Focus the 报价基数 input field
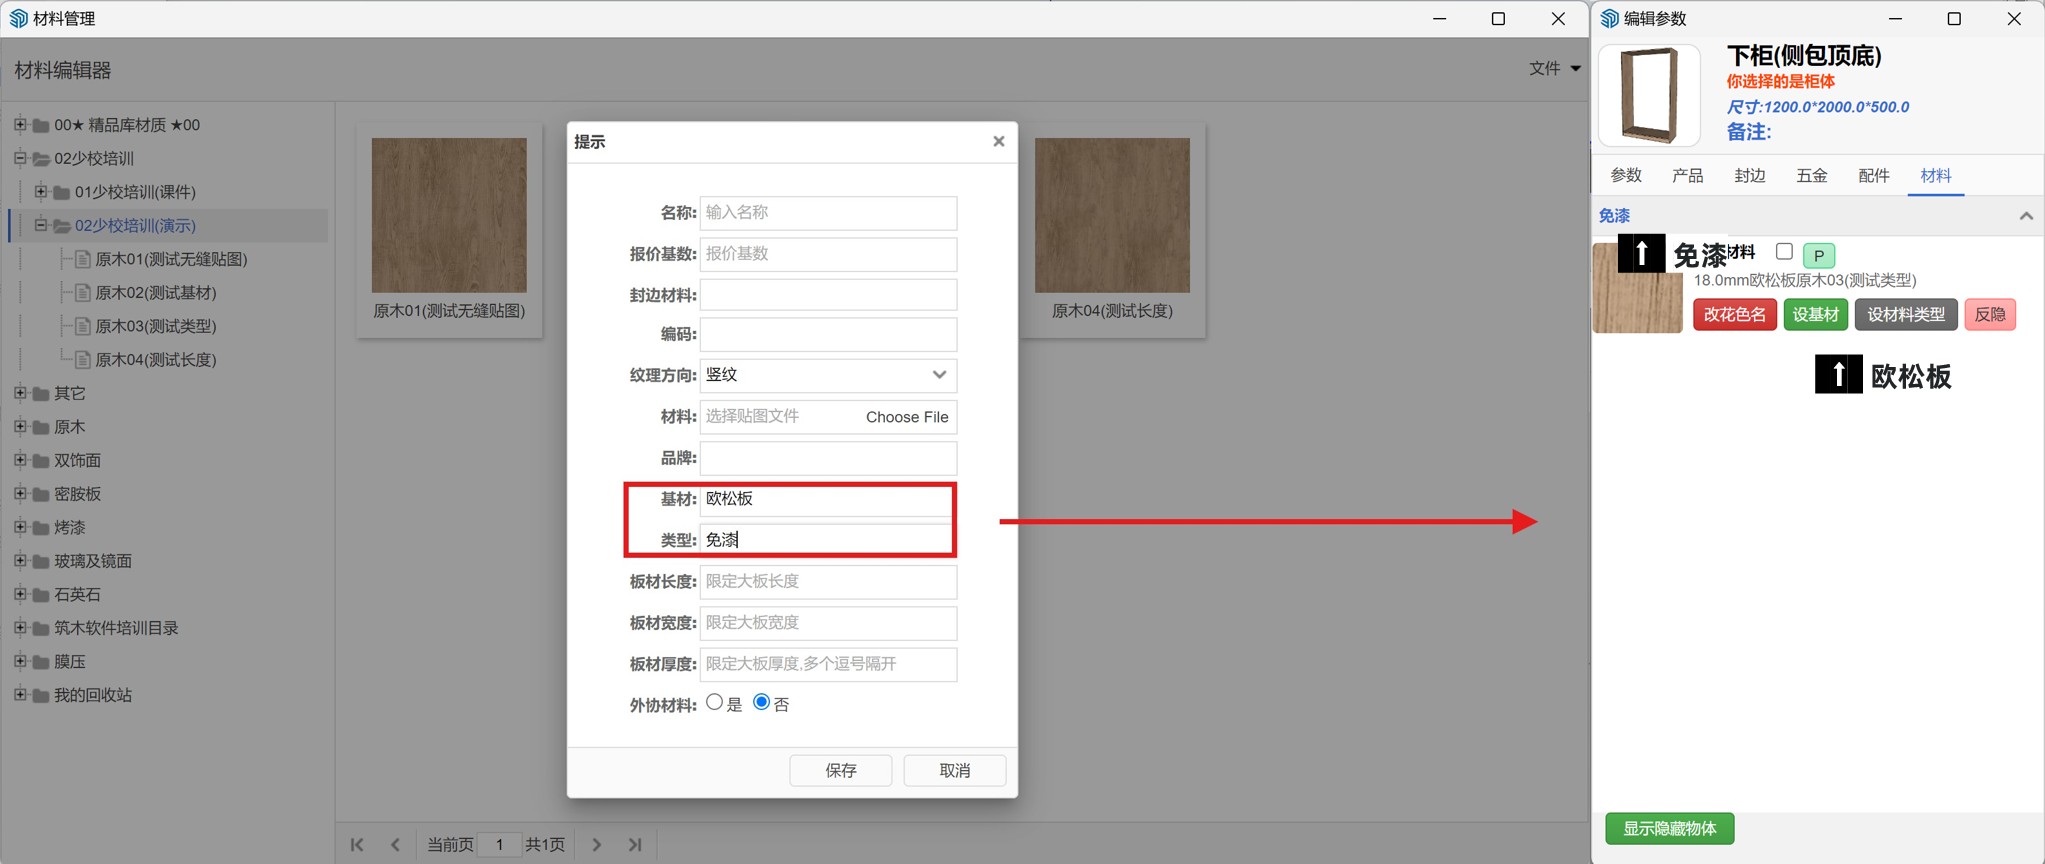The height and width of the screenshot is (864, 2045). pos(828,254)
